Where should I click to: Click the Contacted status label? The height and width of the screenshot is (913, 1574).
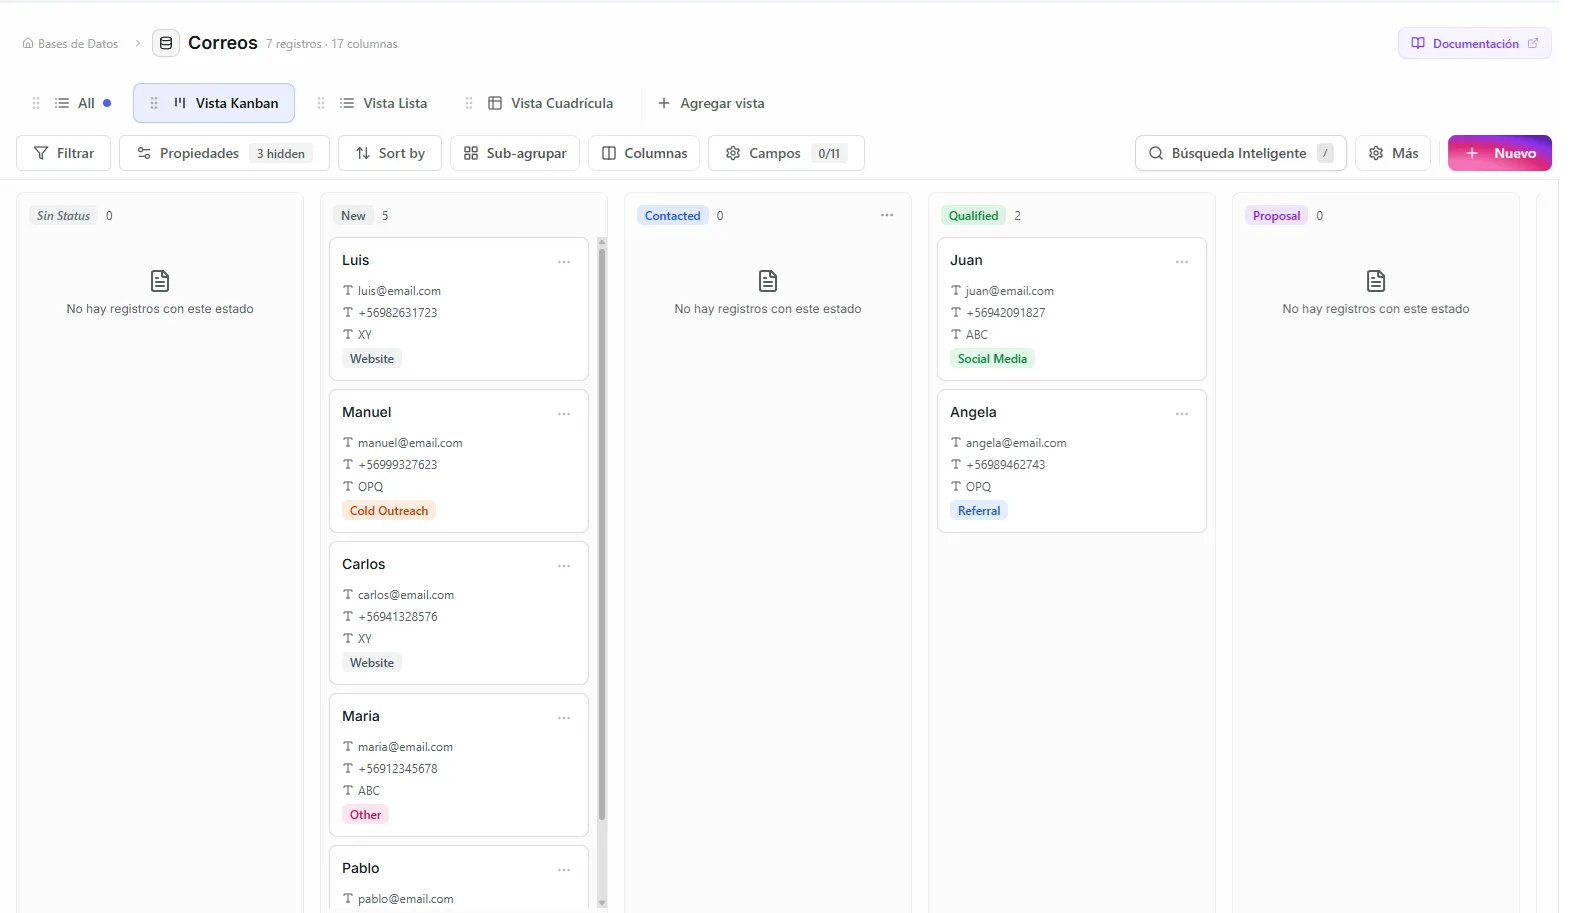(672, 215)
